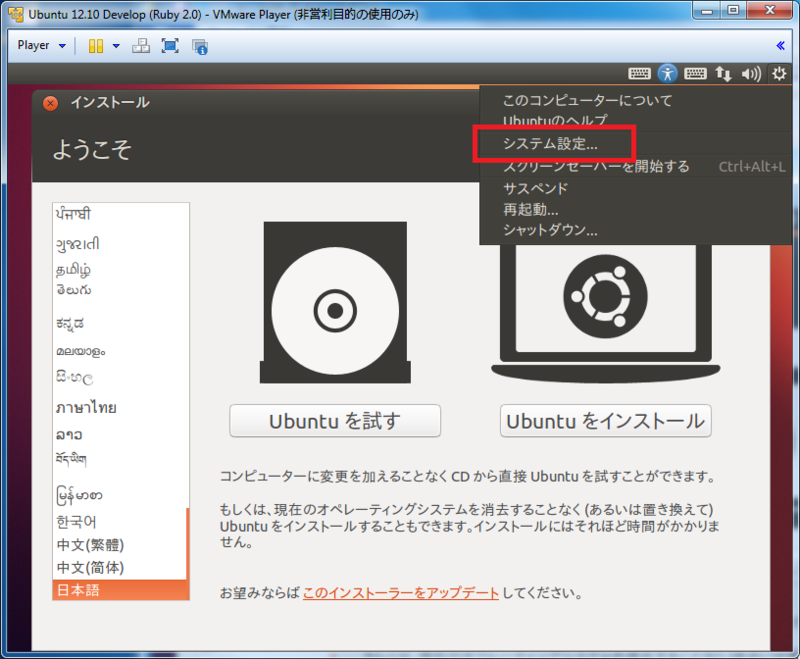The height and width of the screenshot is (659, 800).
Task: Click the CD disc illustration
Action: click(x=335, y=302)
